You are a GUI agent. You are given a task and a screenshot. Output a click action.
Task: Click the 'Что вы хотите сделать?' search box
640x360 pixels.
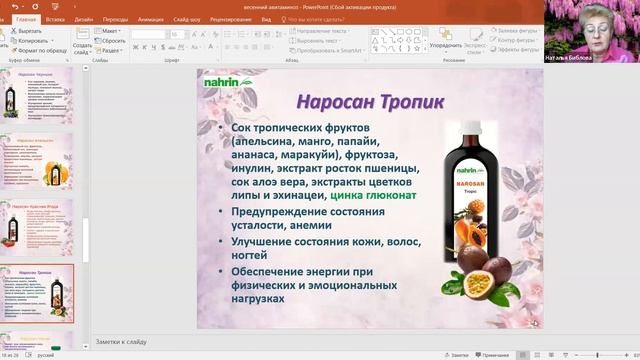(x=313, y=19)
